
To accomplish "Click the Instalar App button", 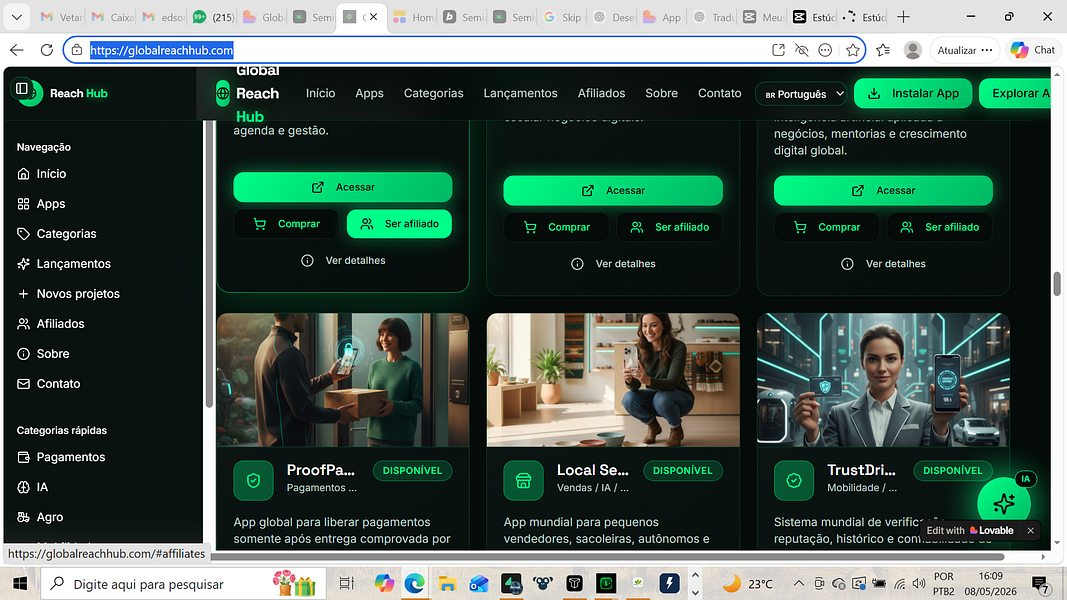I will pos(915,93).
